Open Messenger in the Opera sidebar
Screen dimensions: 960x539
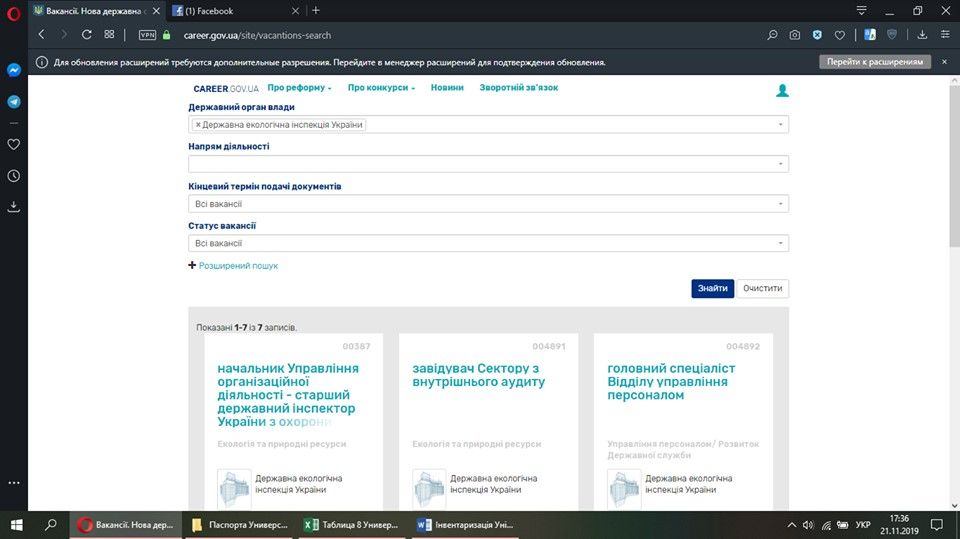[x=14, y=71]
